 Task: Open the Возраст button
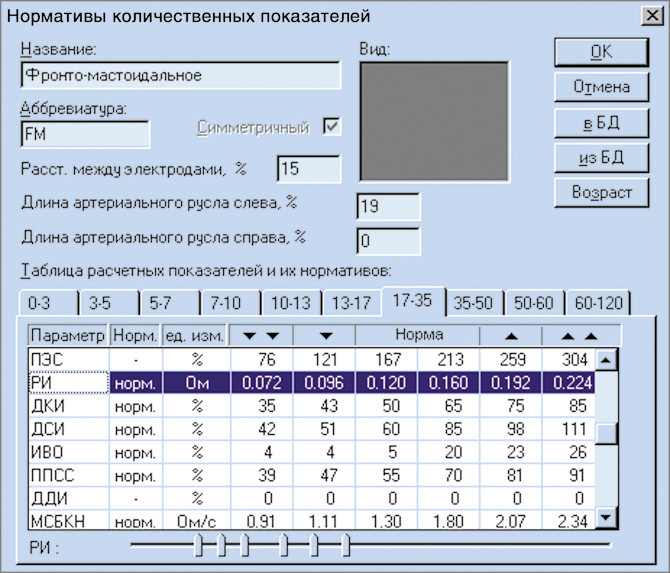(601, 192)
